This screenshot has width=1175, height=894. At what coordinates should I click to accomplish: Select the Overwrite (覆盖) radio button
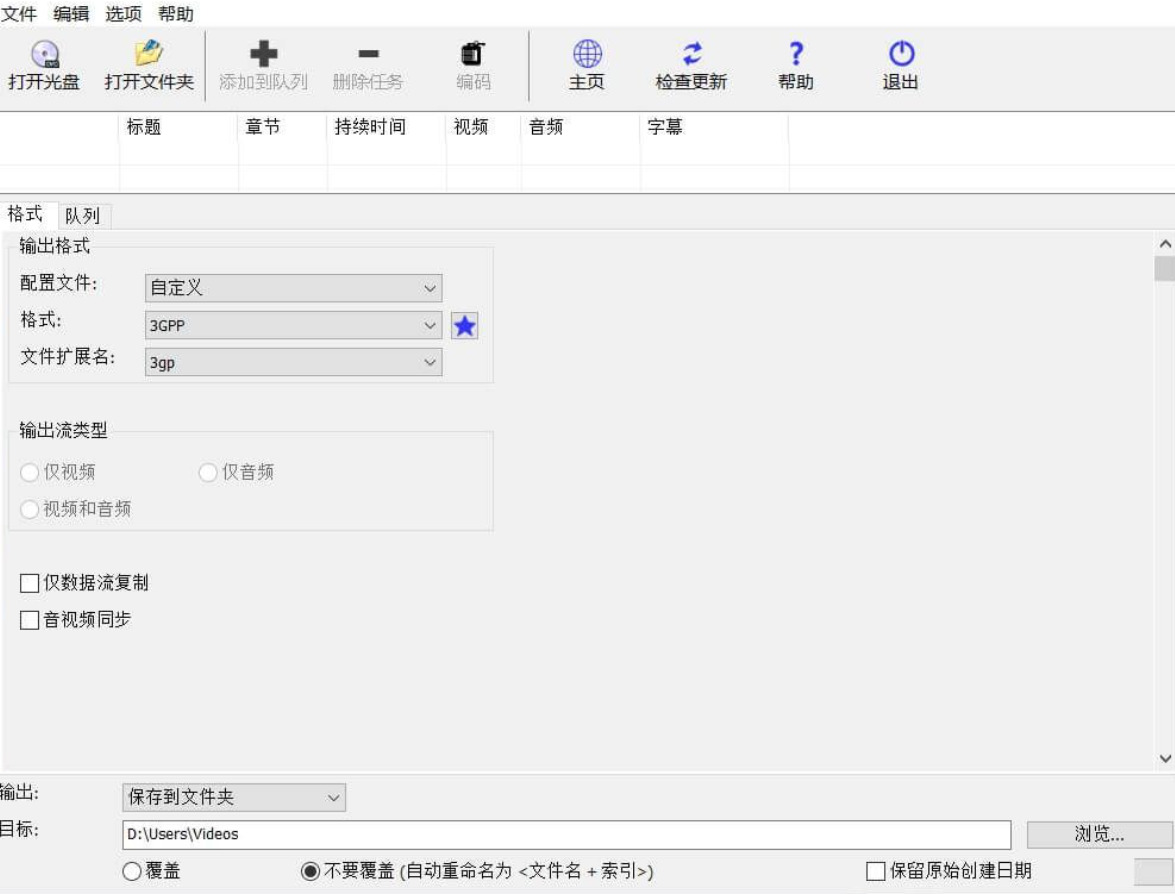[131, 871]
